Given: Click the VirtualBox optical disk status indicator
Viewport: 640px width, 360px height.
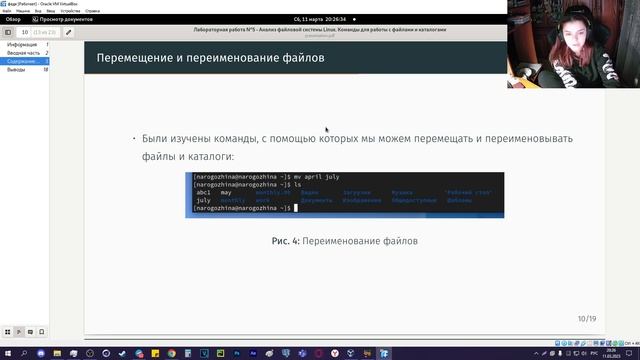Looking at the screenshot, I should [x=564, y=343].
